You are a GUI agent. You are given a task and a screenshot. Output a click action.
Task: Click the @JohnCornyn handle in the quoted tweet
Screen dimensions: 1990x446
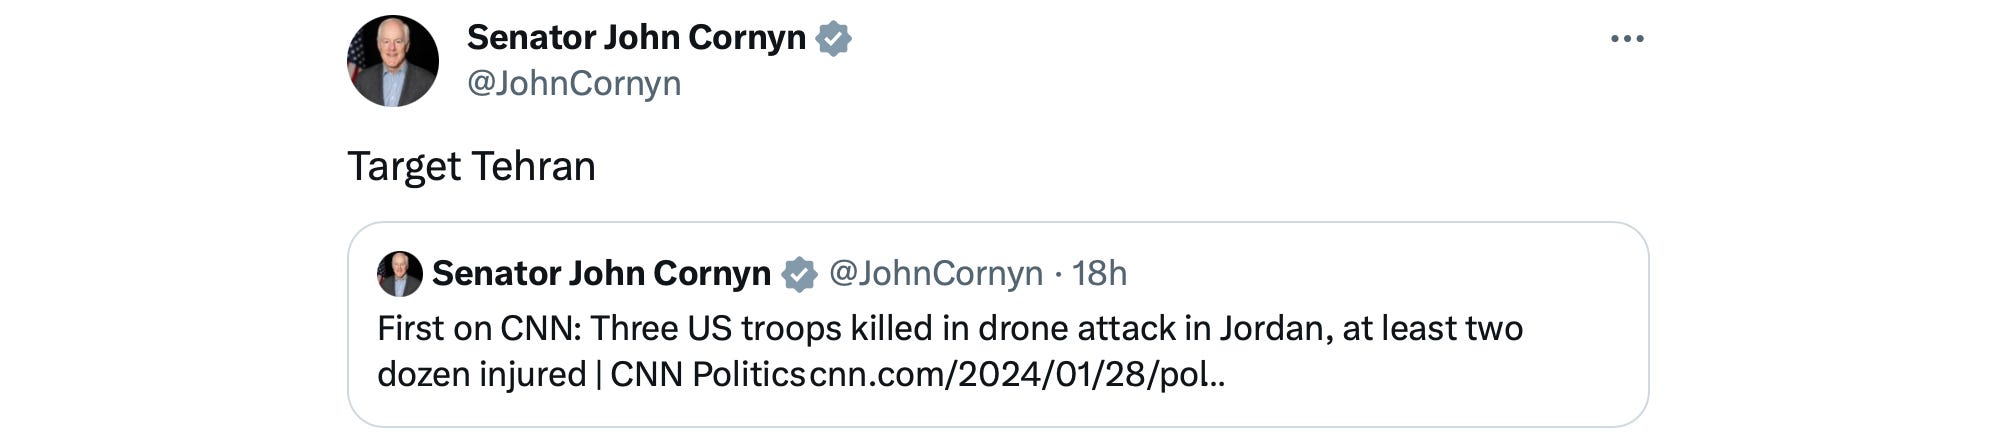click(936, 273)
